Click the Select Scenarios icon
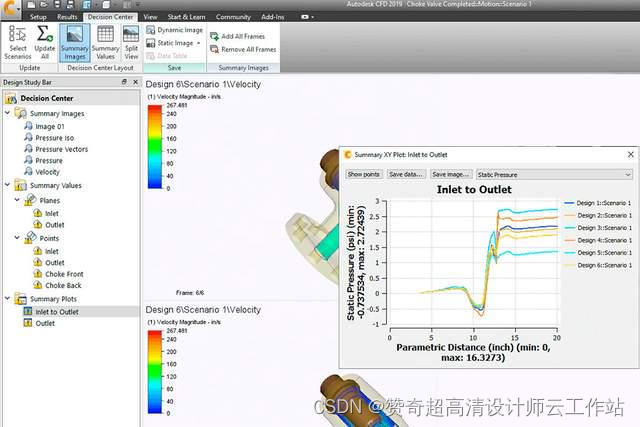The image size is (640, 427). [17, 34]
